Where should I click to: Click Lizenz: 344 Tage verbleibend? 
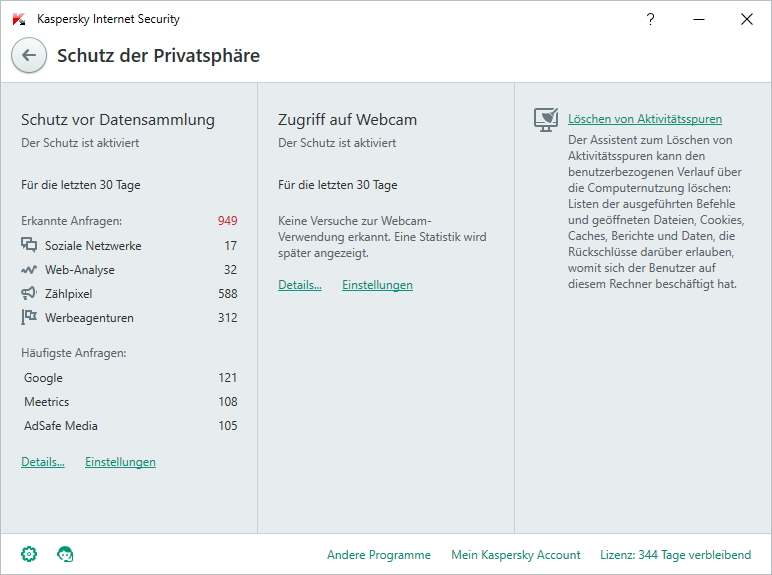[x=676, y=555]
